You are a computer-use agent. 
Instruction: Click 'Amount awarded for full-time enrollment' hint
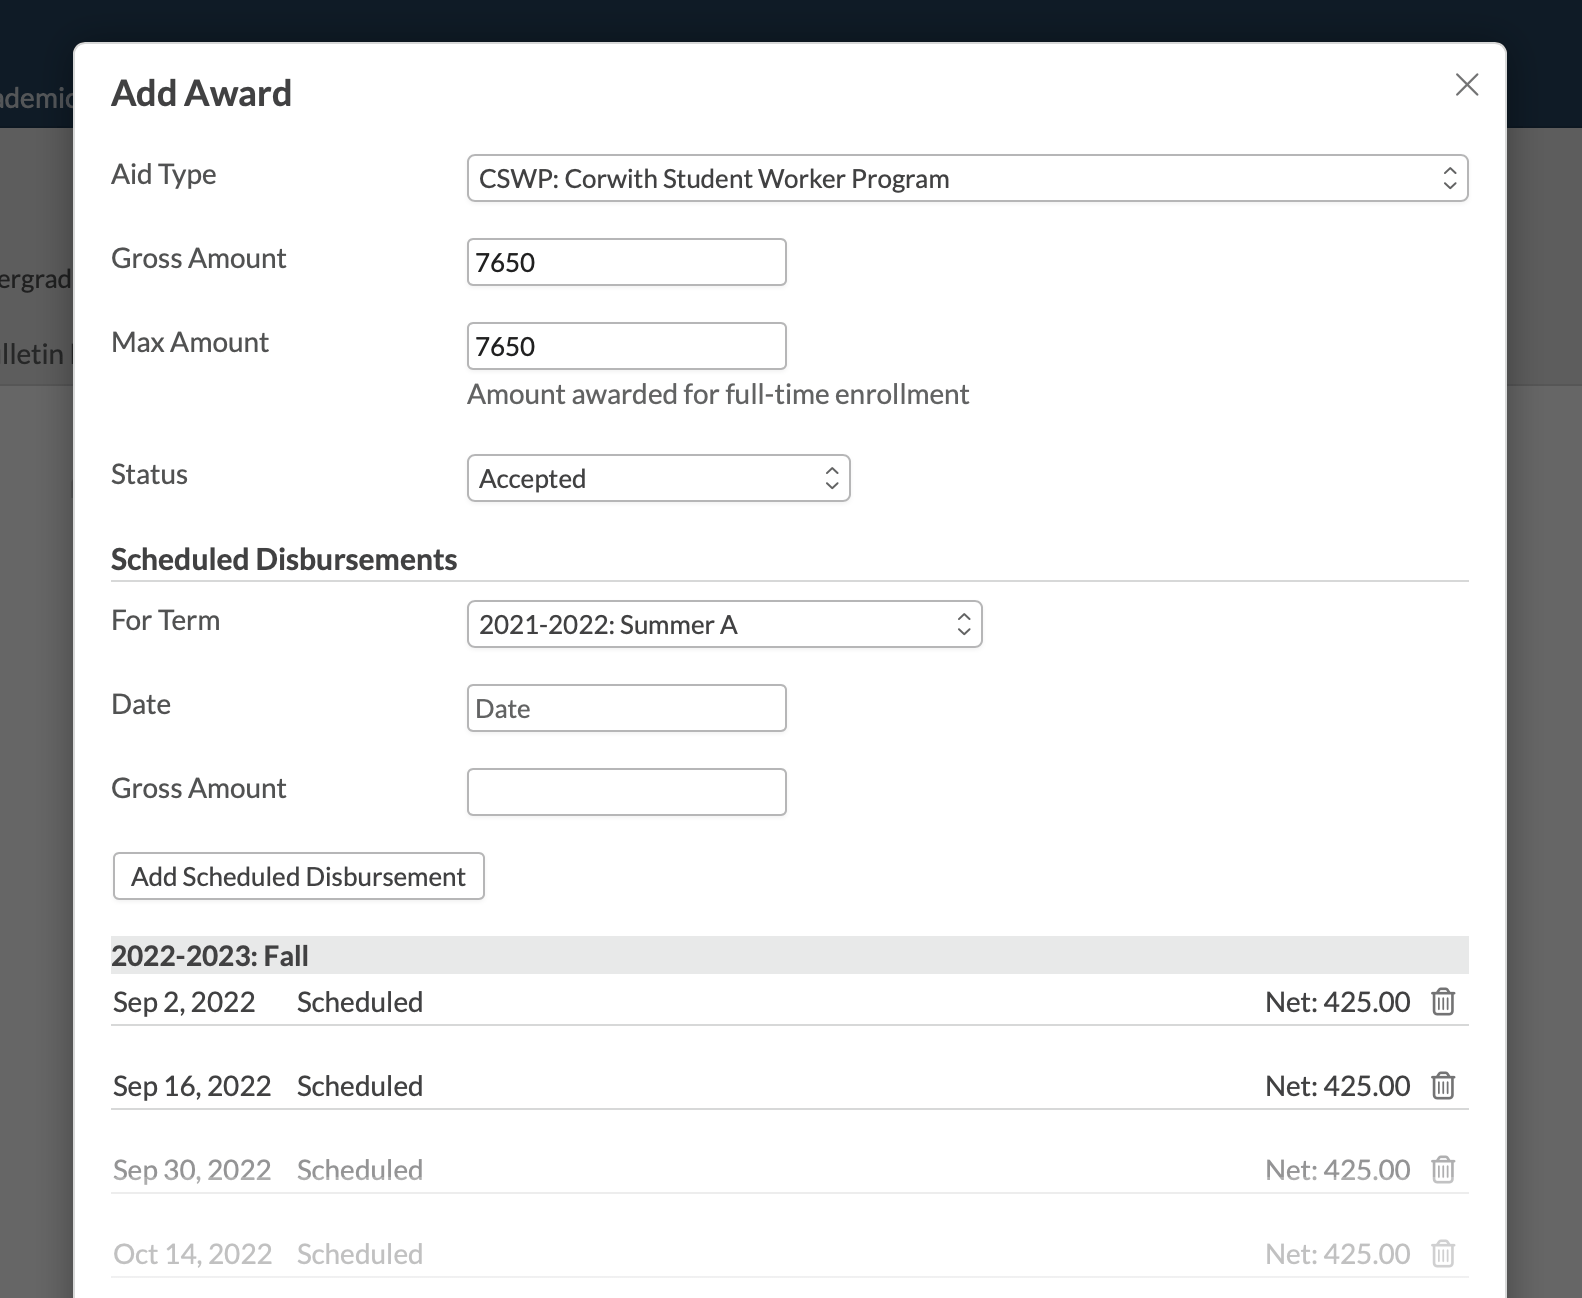tap(718, 394)
